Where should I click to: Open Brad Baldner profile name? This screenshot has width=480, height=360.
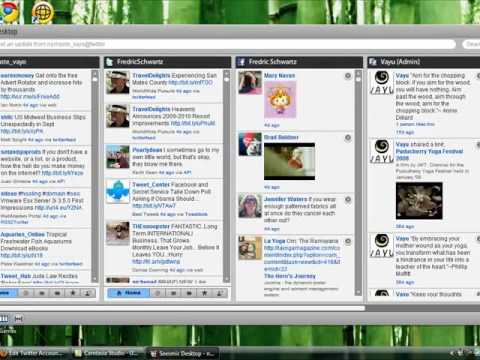[x=281, y=137]
